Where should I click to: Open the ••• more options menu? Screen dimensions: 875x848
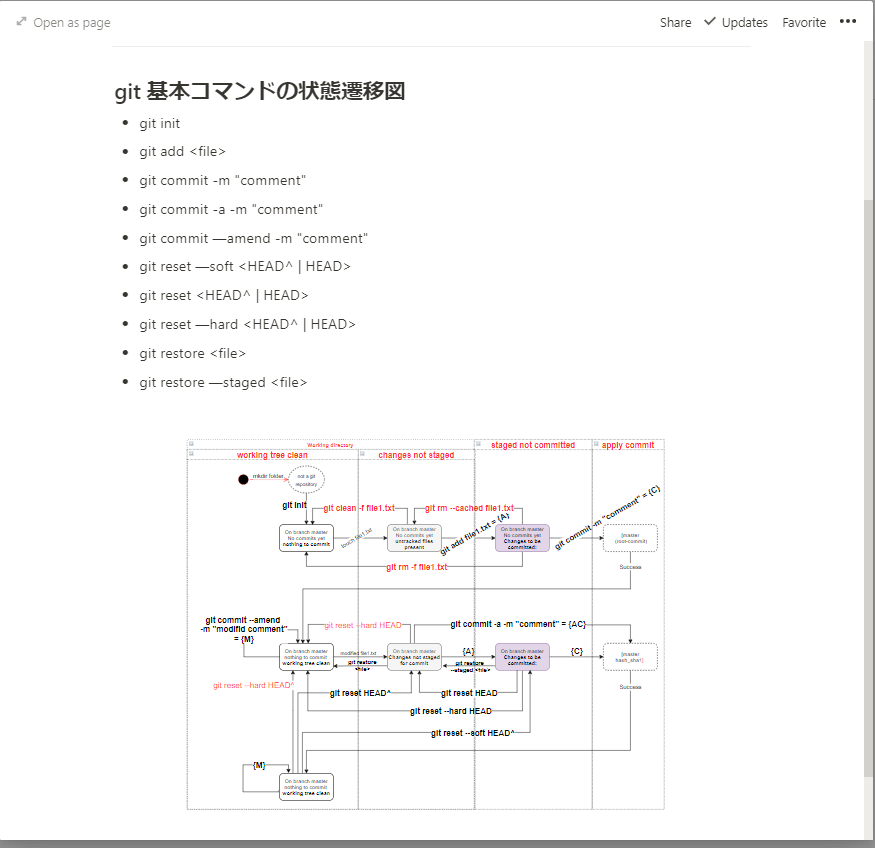(848, 22)
